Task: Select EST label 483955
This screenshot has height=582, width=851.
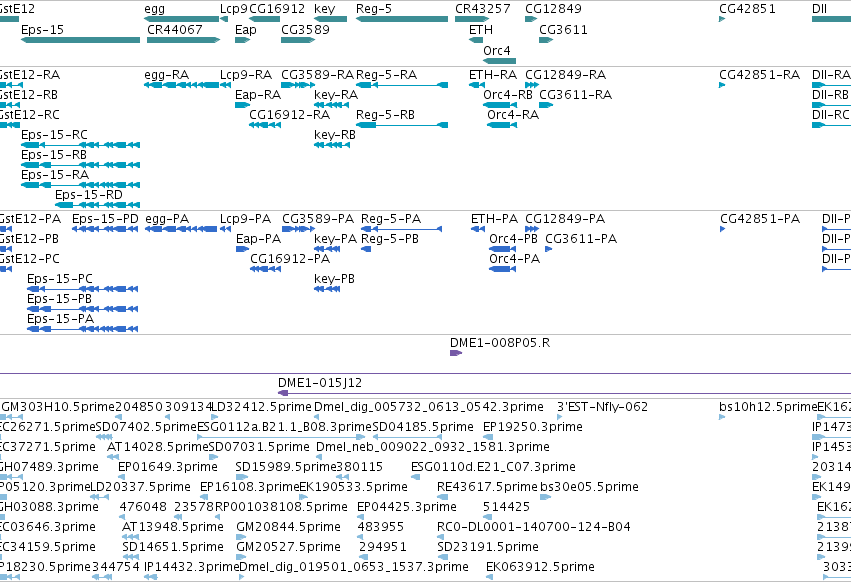Action: click(380, 527)
